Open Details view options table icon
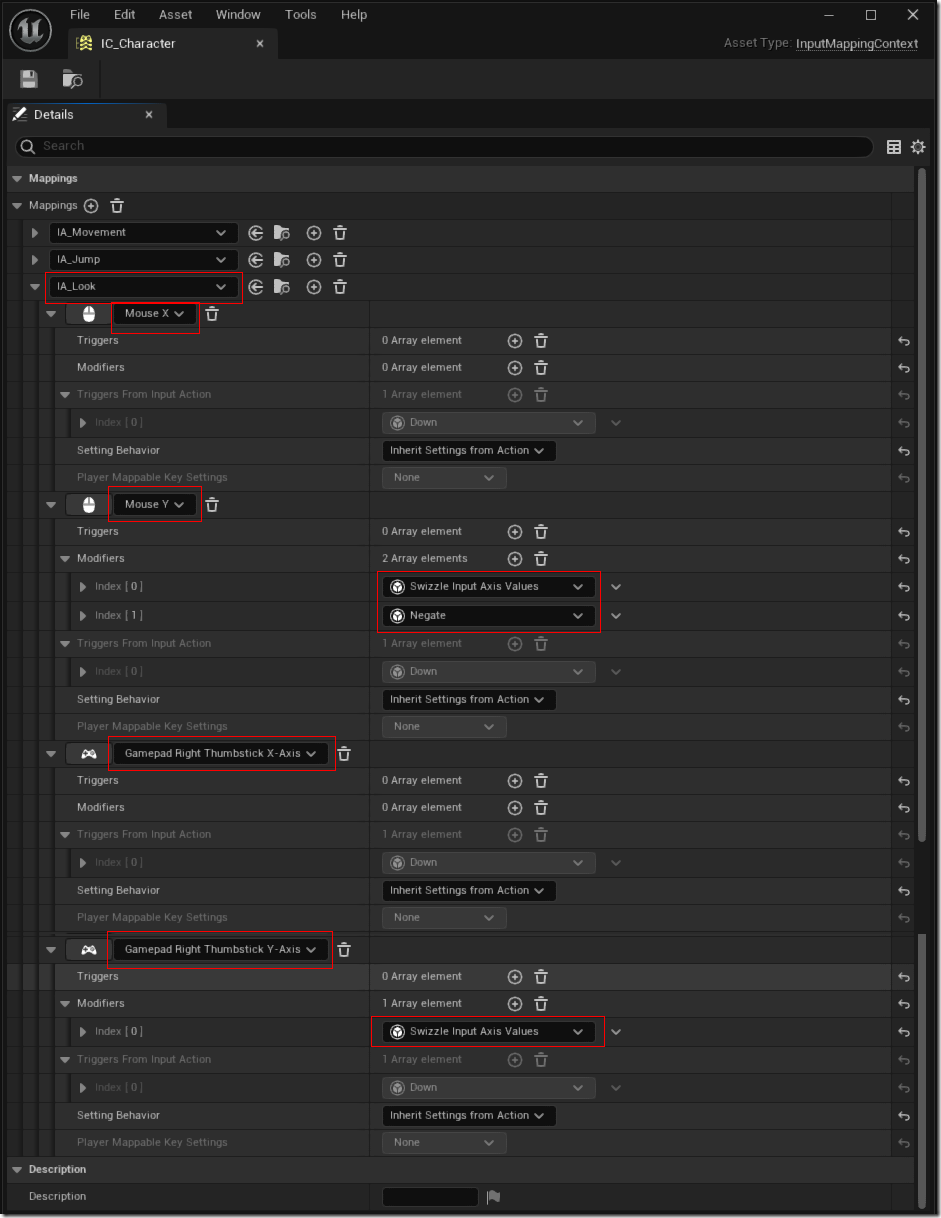 894,147
